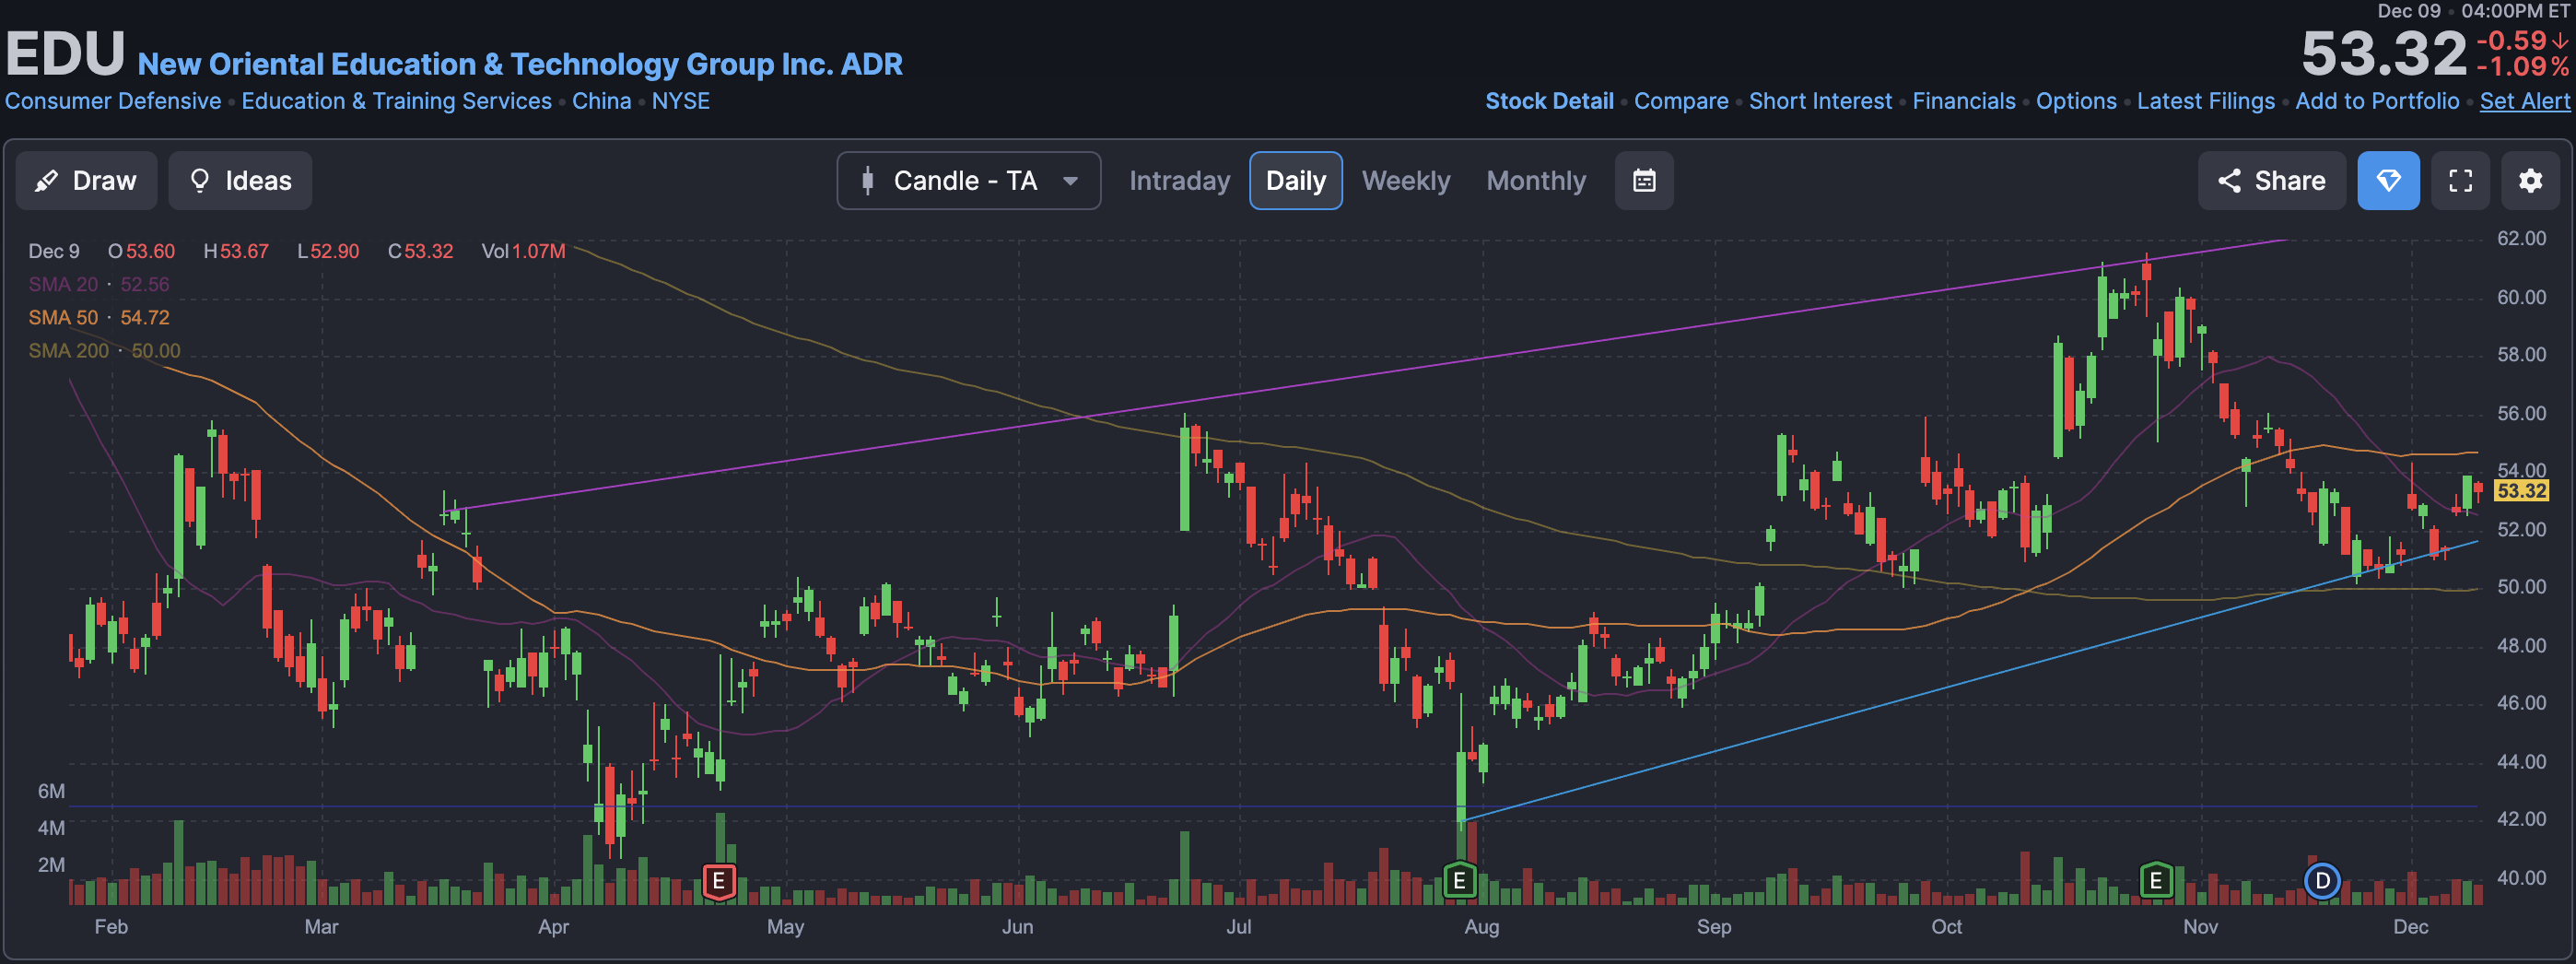The height and width of the screenshot is (964, 2576).
Task: Click the Set Alert link
Action: point(2524,101)
